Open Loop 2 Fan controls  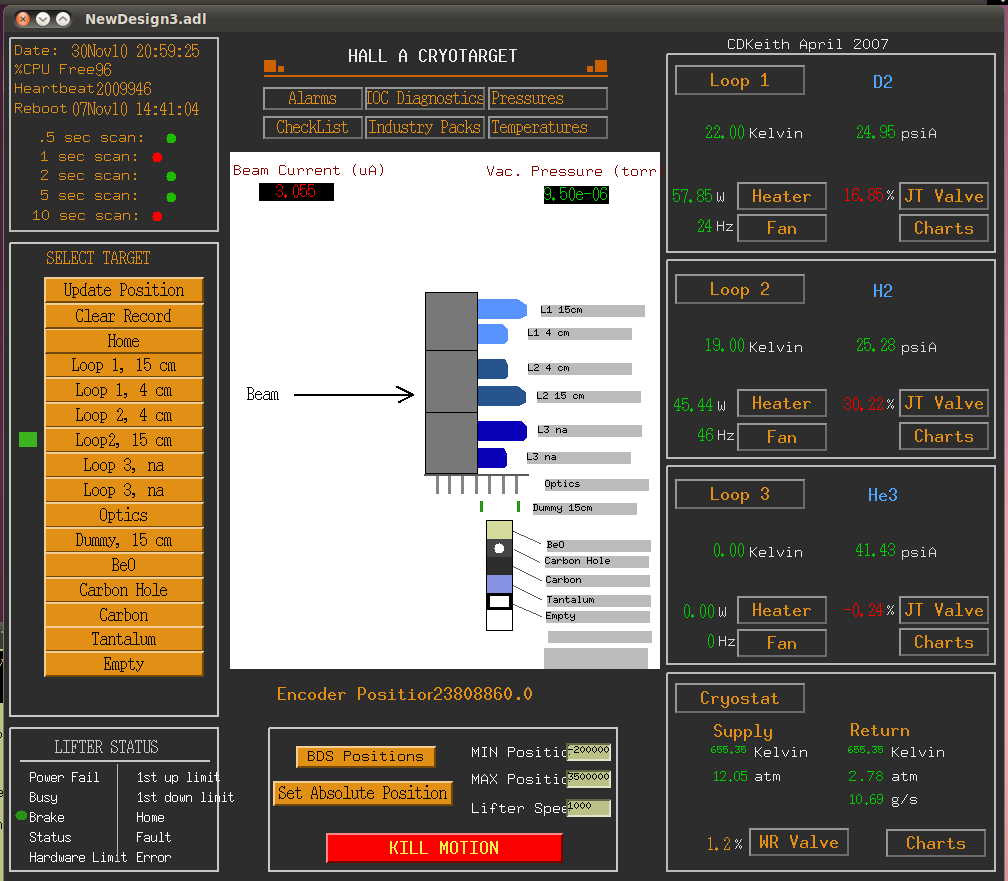coord(782,437)
